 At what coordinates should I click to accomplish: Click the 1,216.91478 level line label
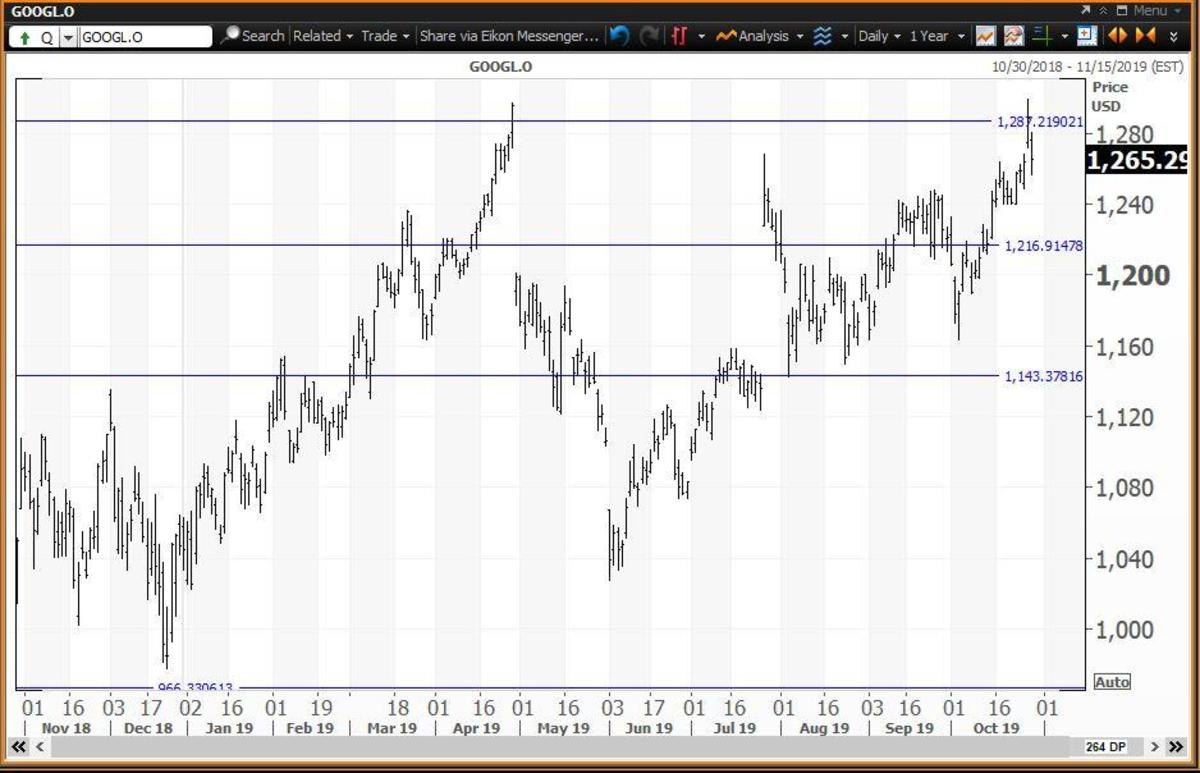click(1044, 245)
